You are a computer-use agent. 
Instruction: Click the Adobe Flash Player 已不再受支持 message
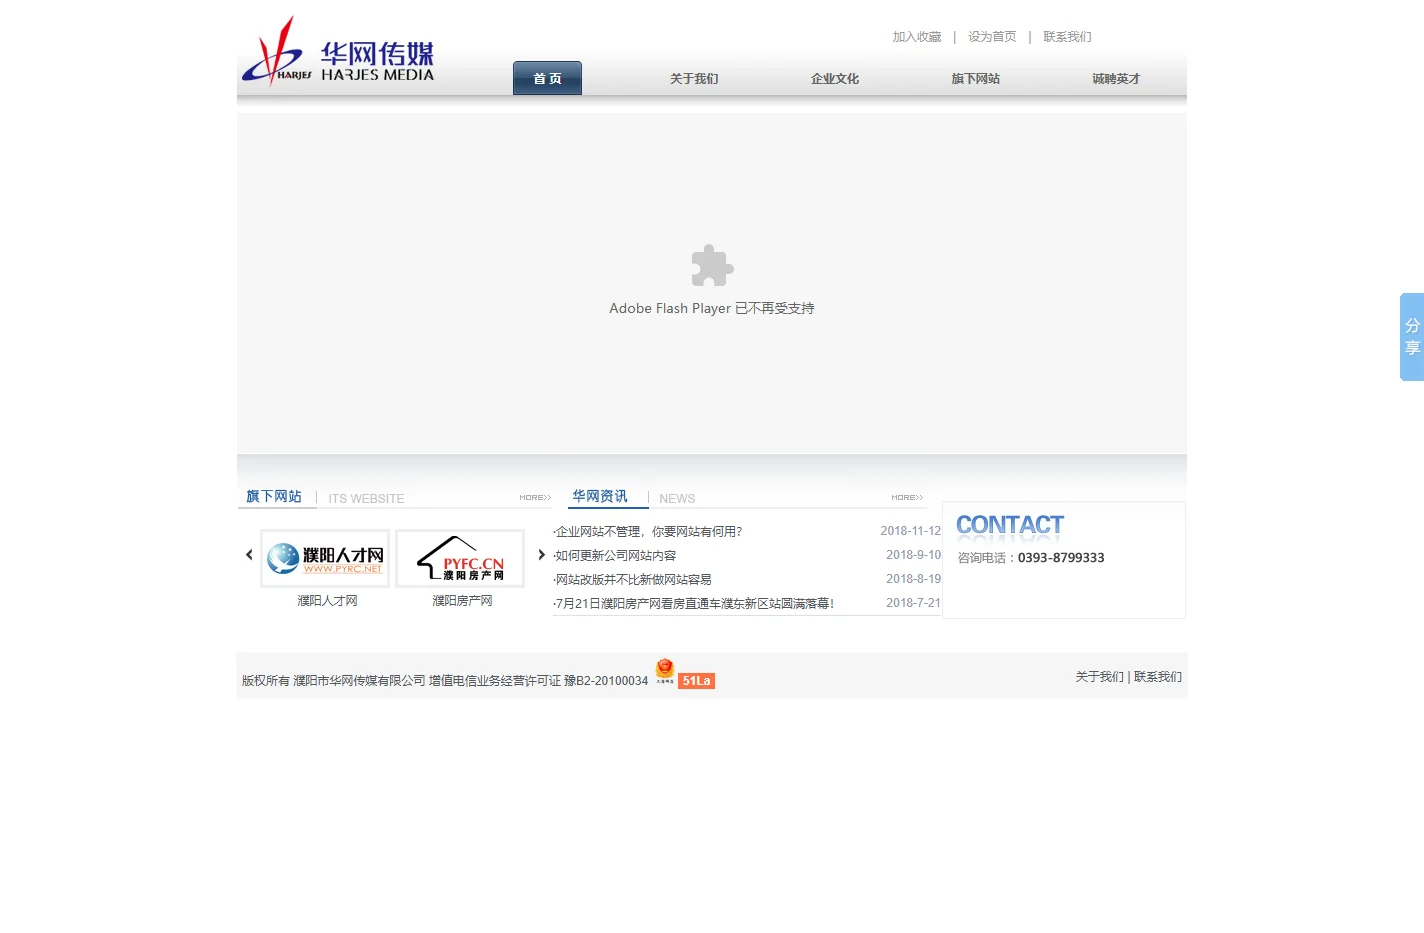(712, 308)
